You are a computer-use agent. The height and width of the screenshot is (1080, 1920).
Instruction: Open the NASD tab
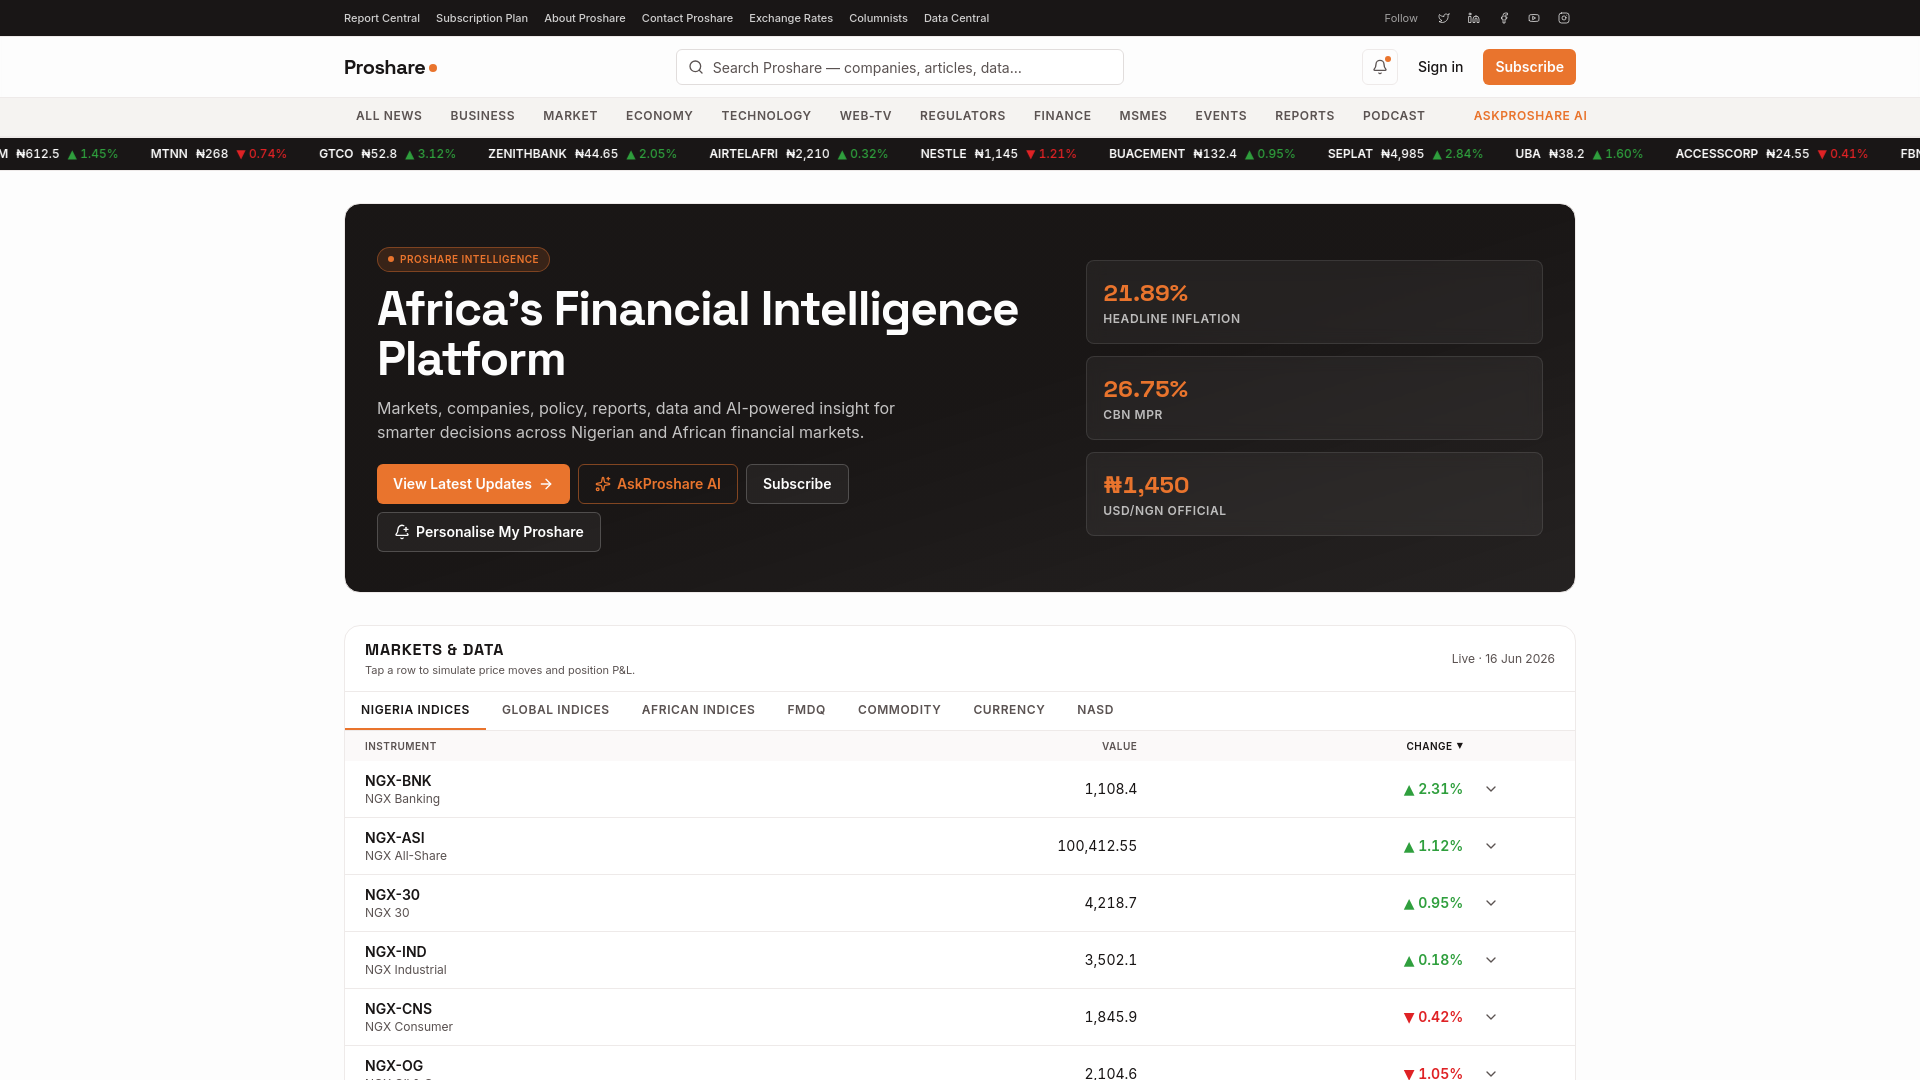[x=1095, y=710]
